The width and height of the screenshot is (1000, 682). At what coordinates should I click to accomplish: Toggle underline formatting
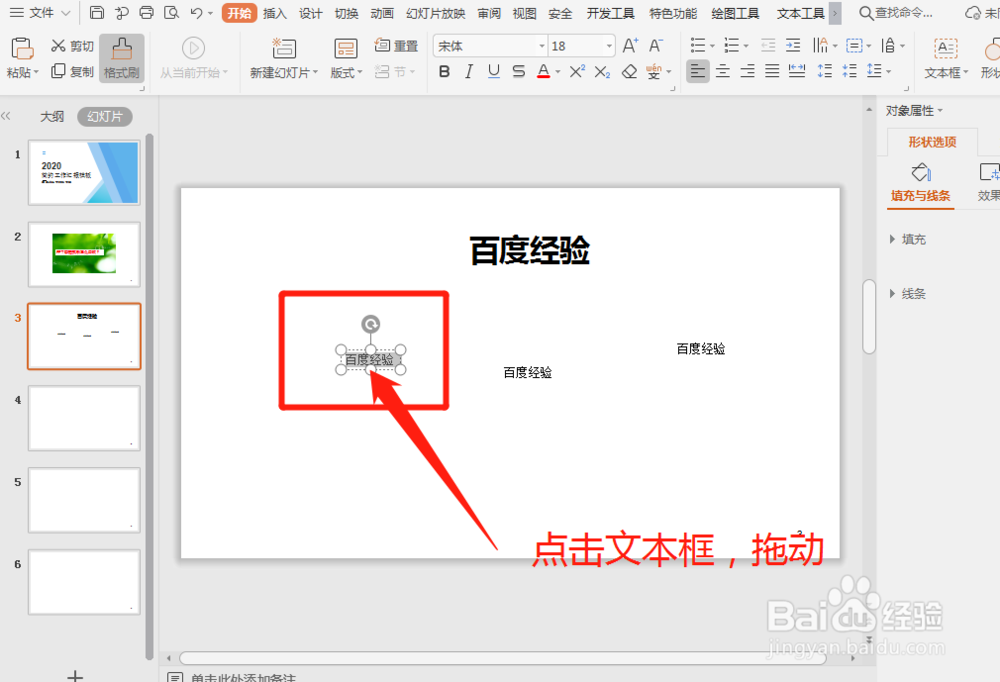coord(494,71)
